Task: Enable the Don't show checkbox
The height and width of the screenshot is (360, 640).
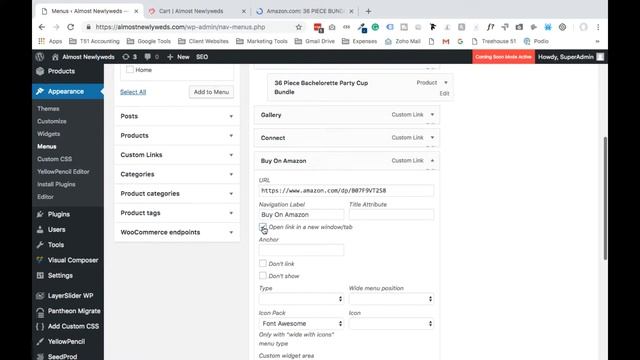Action: (263, 276)
